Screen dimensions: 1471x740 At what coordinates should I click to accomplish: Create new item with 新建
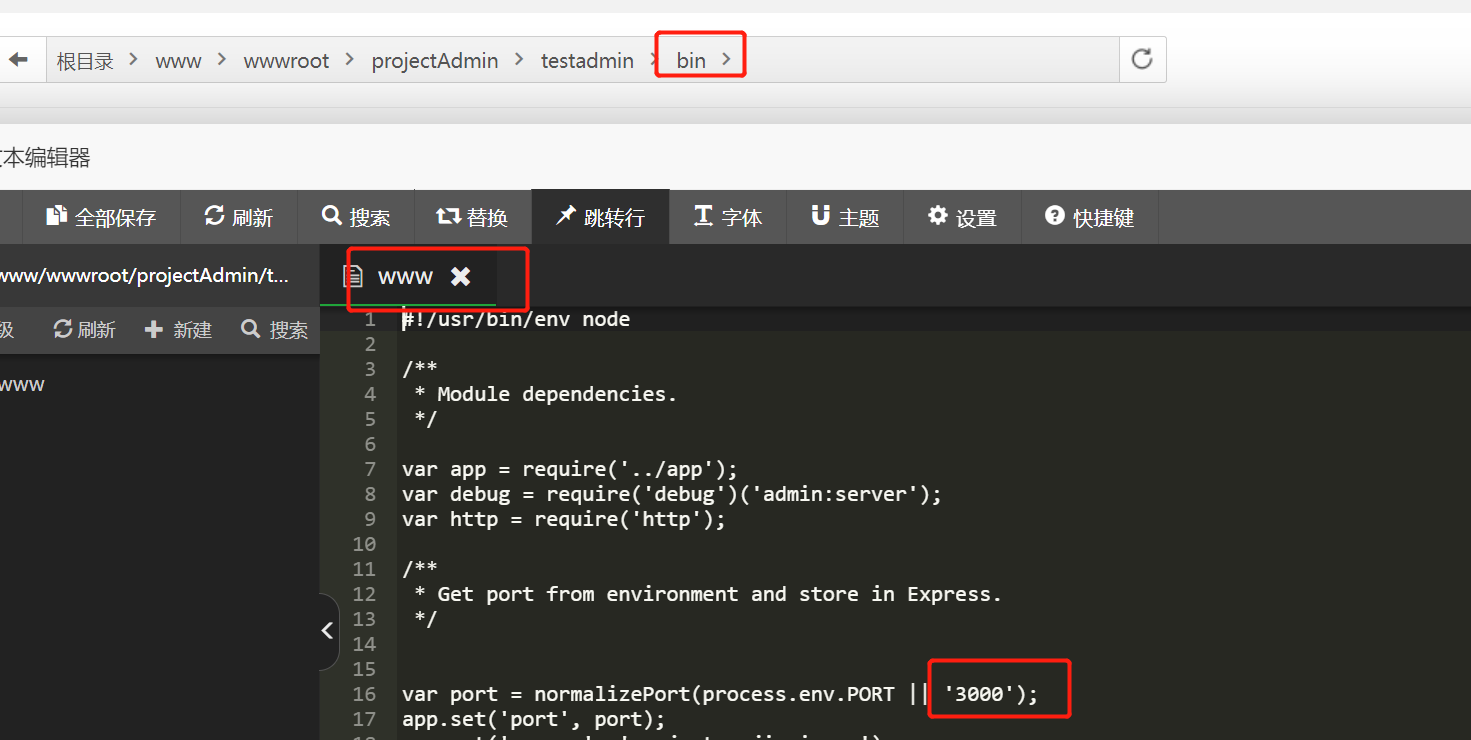pos(179,330)
